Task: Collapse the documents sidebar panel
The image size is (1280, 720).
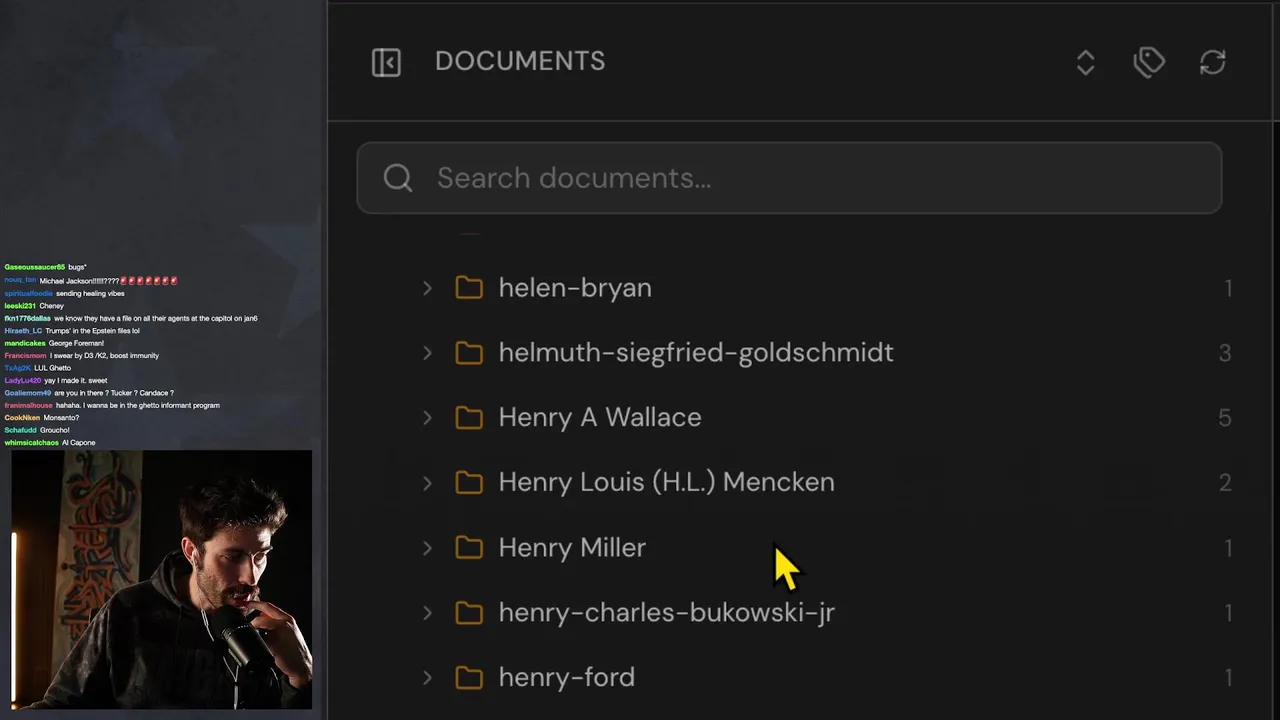Action: [386, 62]
